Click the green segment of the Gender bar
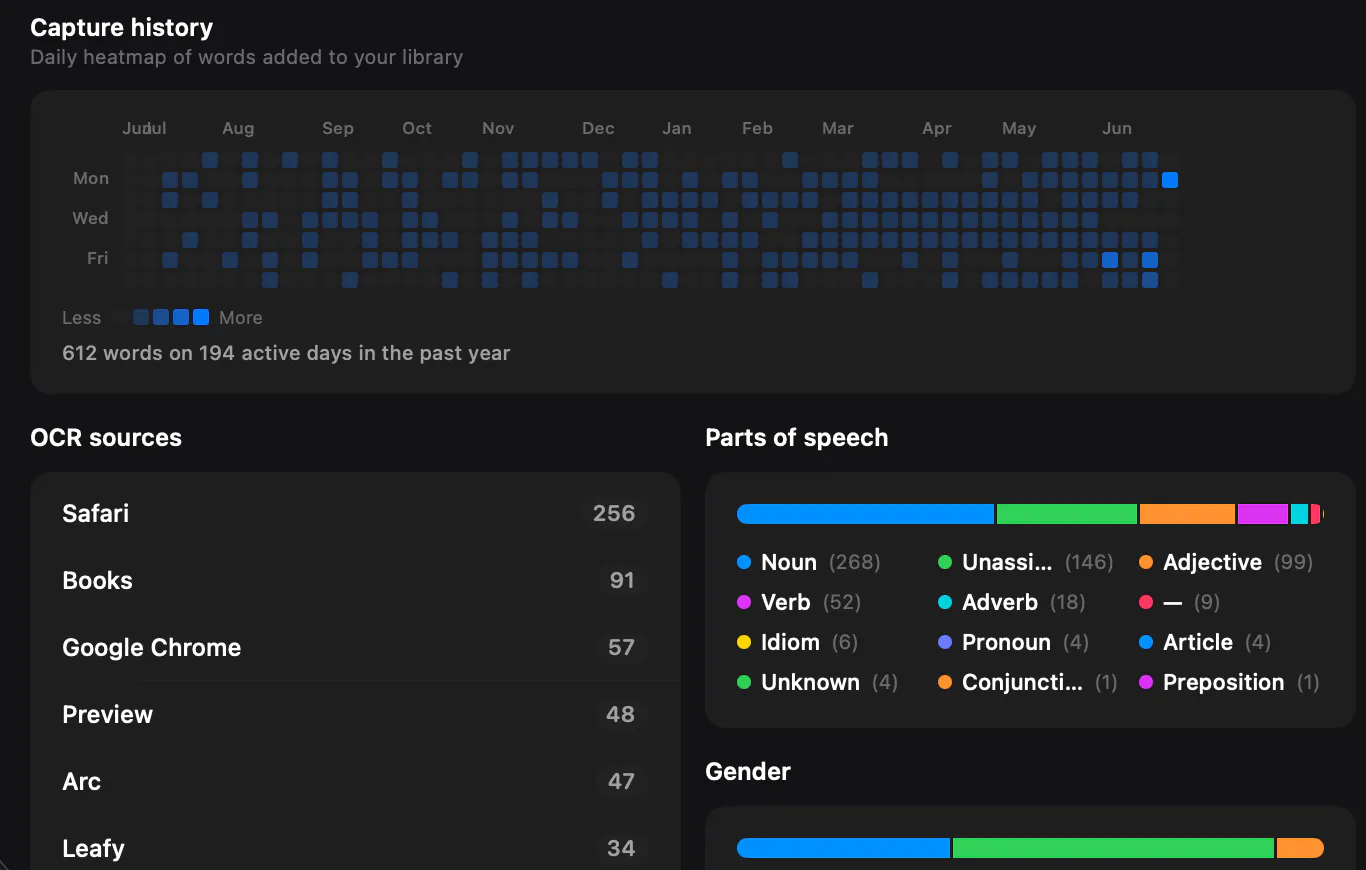1366x870 pixels. tap(1114, 848)
